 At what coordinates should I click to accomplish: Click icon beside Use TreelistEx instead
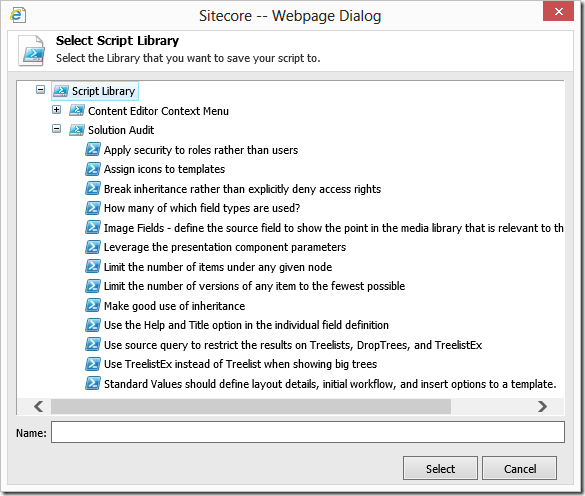(x=93, y=364)
